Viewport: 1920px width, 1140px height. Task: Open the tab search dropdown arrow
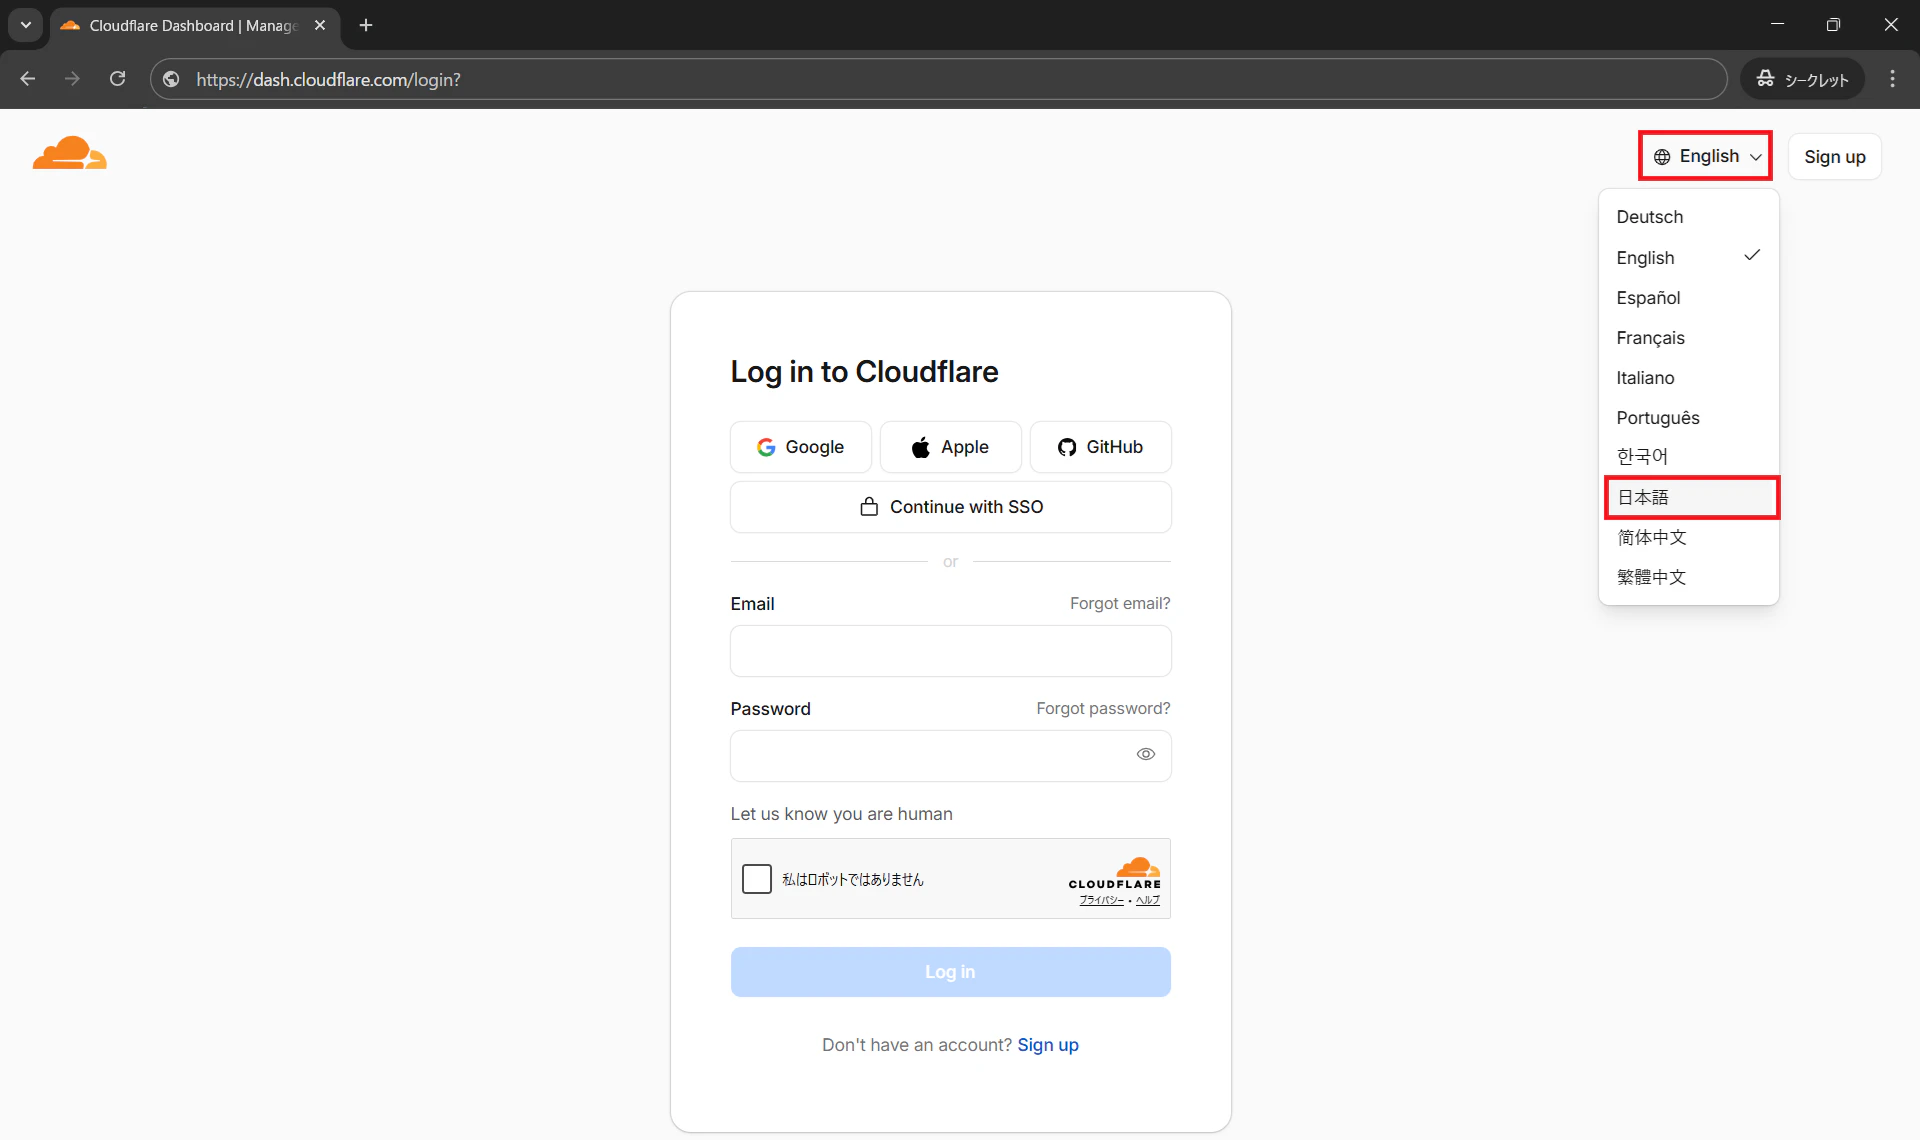pyautogui.click(x=26, y=25)
